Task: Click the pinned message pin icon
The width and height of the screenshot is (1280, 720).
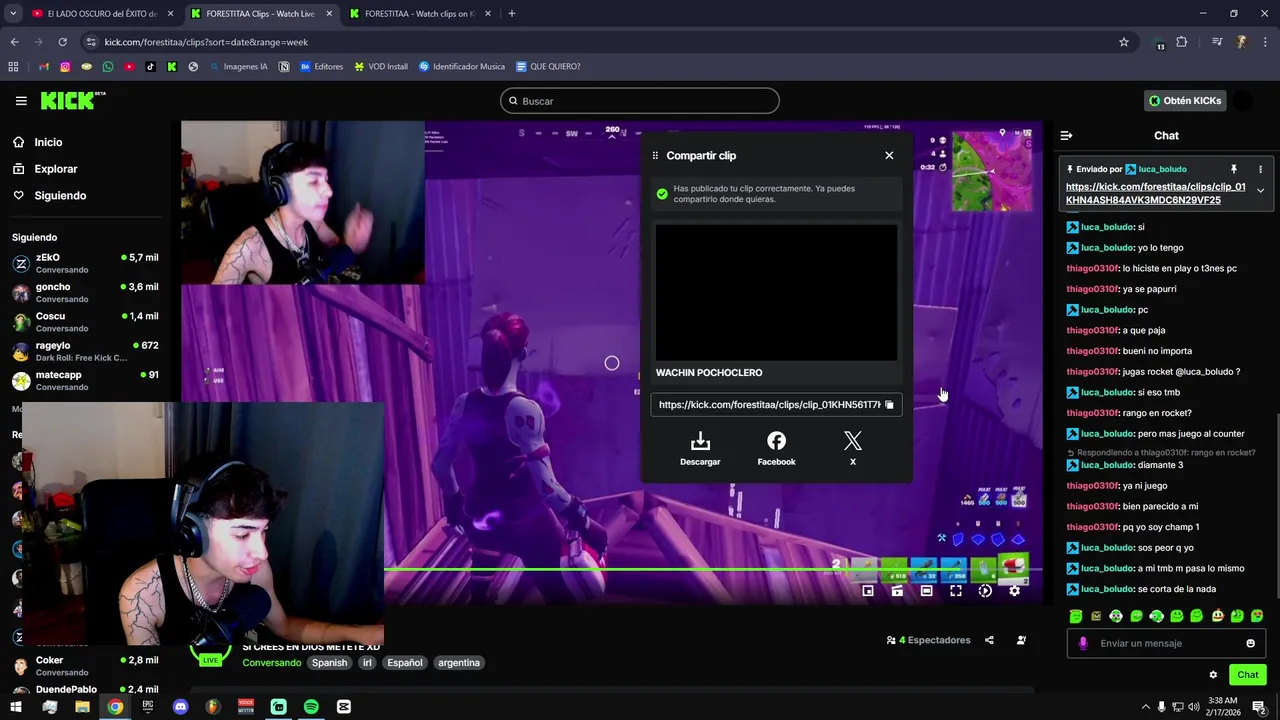Action: click(1233, 169)
